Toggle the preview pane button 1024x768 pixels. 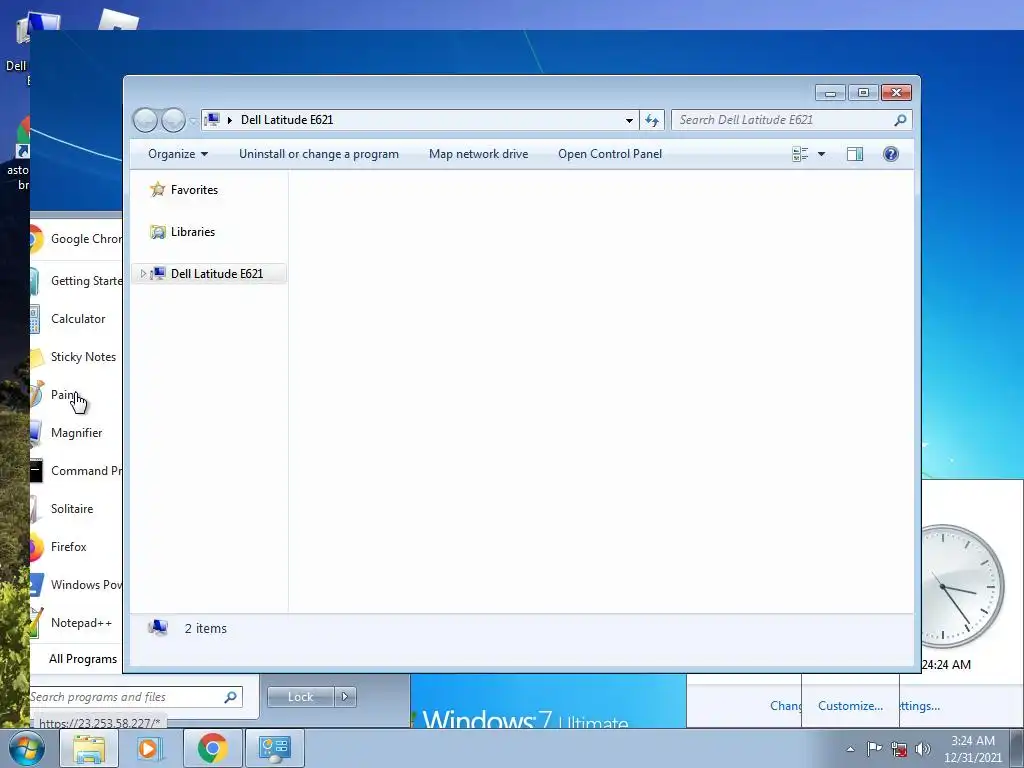tap(855, 154)
